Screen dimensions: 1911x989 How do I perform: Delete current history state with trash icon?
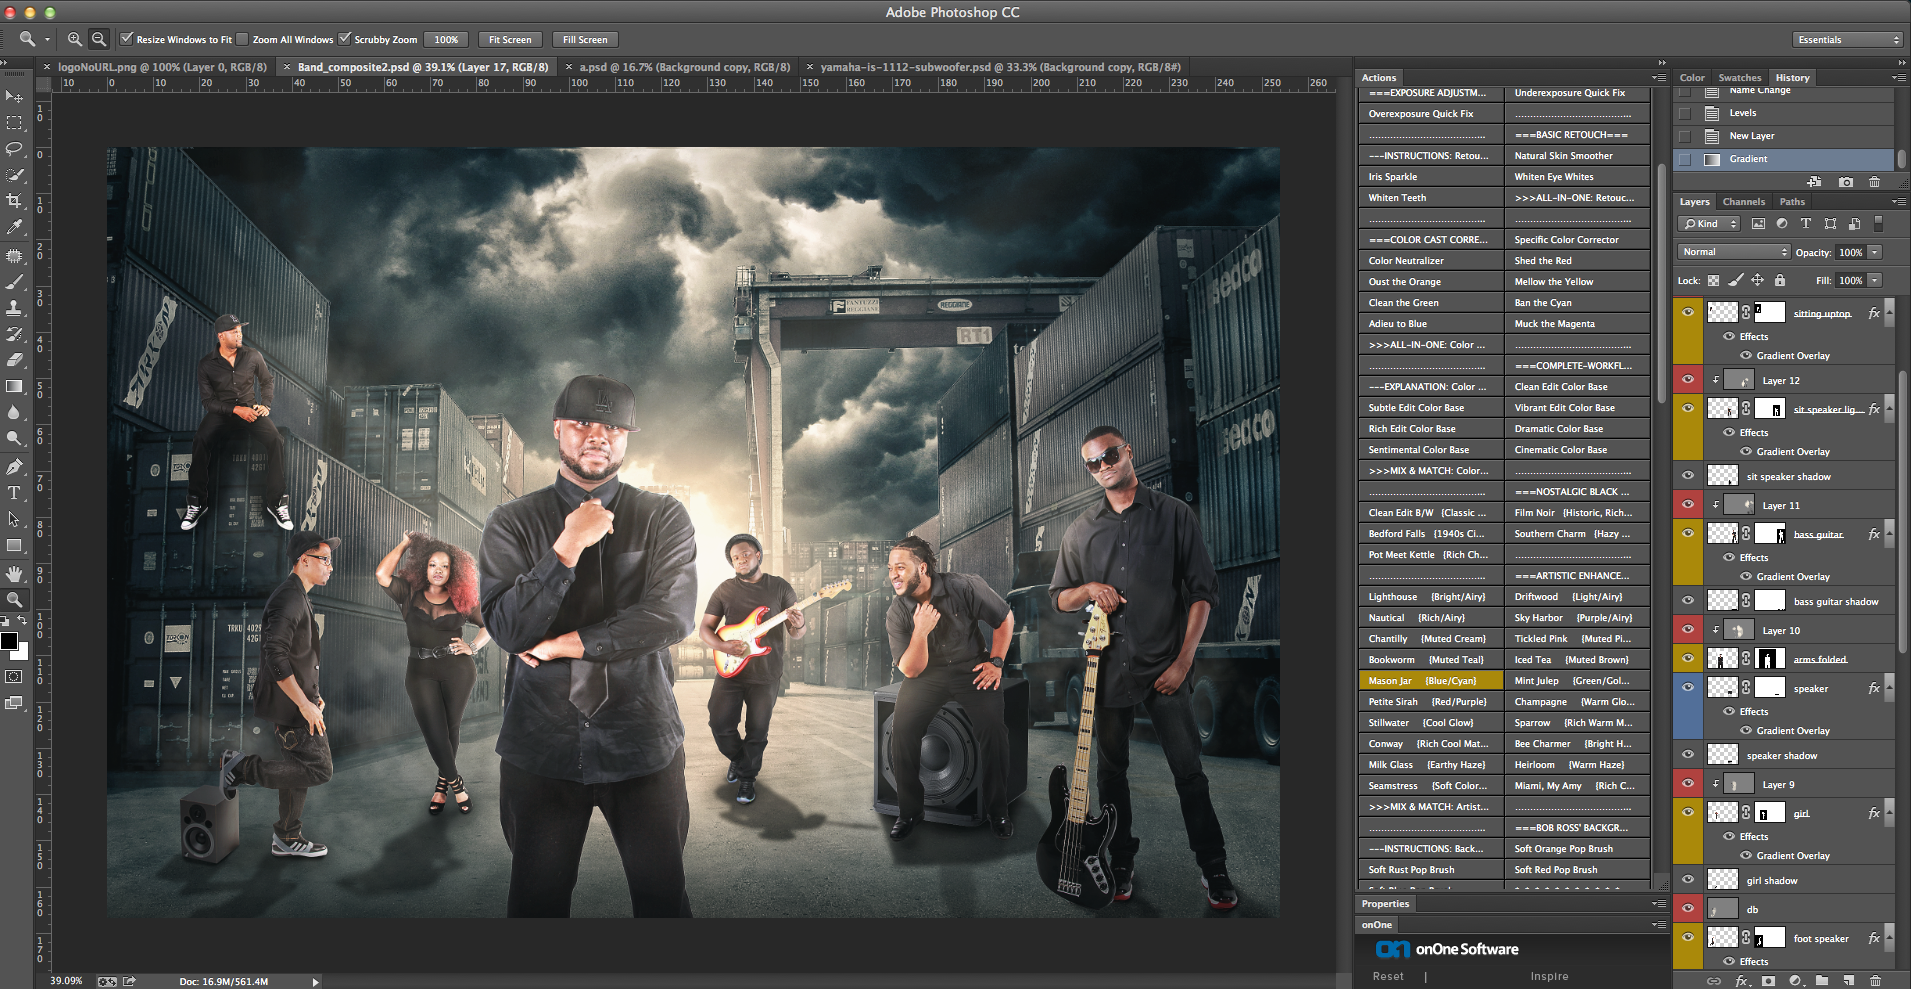[1875, 182]
